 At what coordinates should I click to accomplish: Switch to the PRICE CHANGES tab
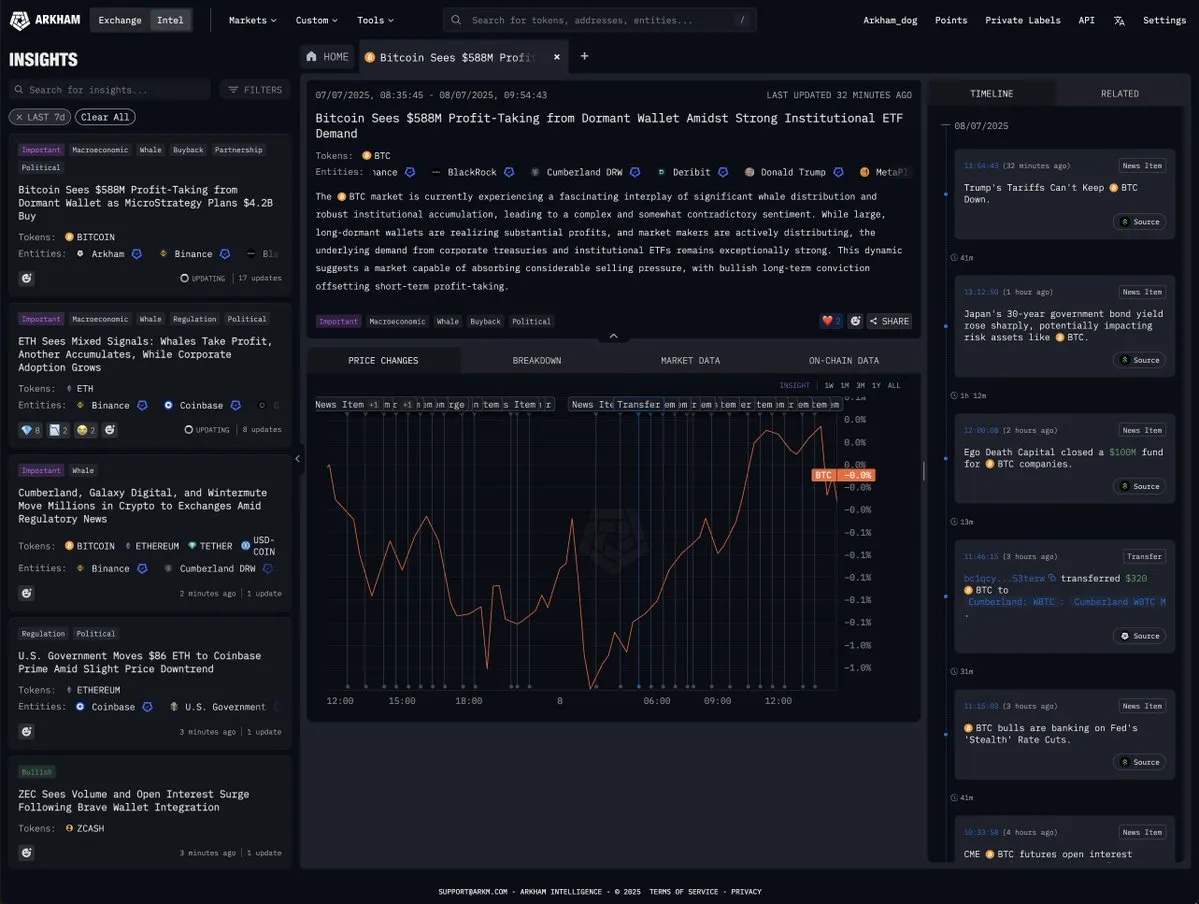[383, 360]
